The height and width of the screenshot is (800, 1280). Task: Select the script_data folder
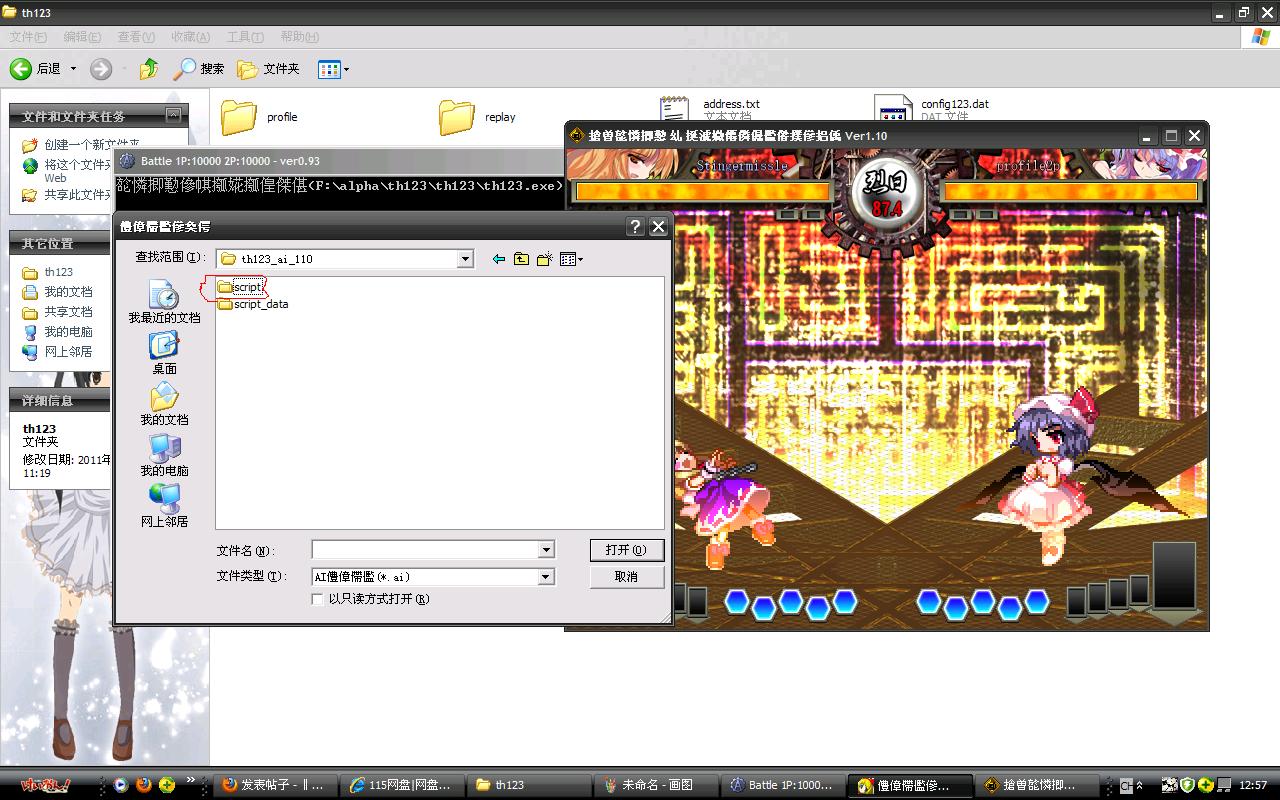(260, 304)
